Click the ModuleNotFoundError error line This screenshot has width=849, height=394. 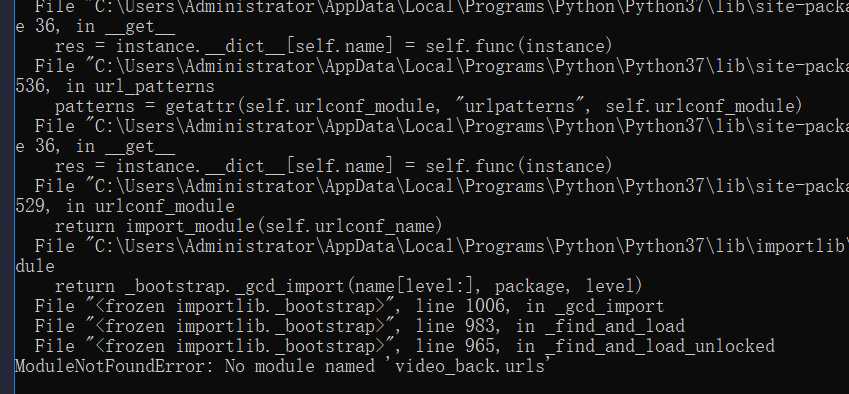click(283, 366)
